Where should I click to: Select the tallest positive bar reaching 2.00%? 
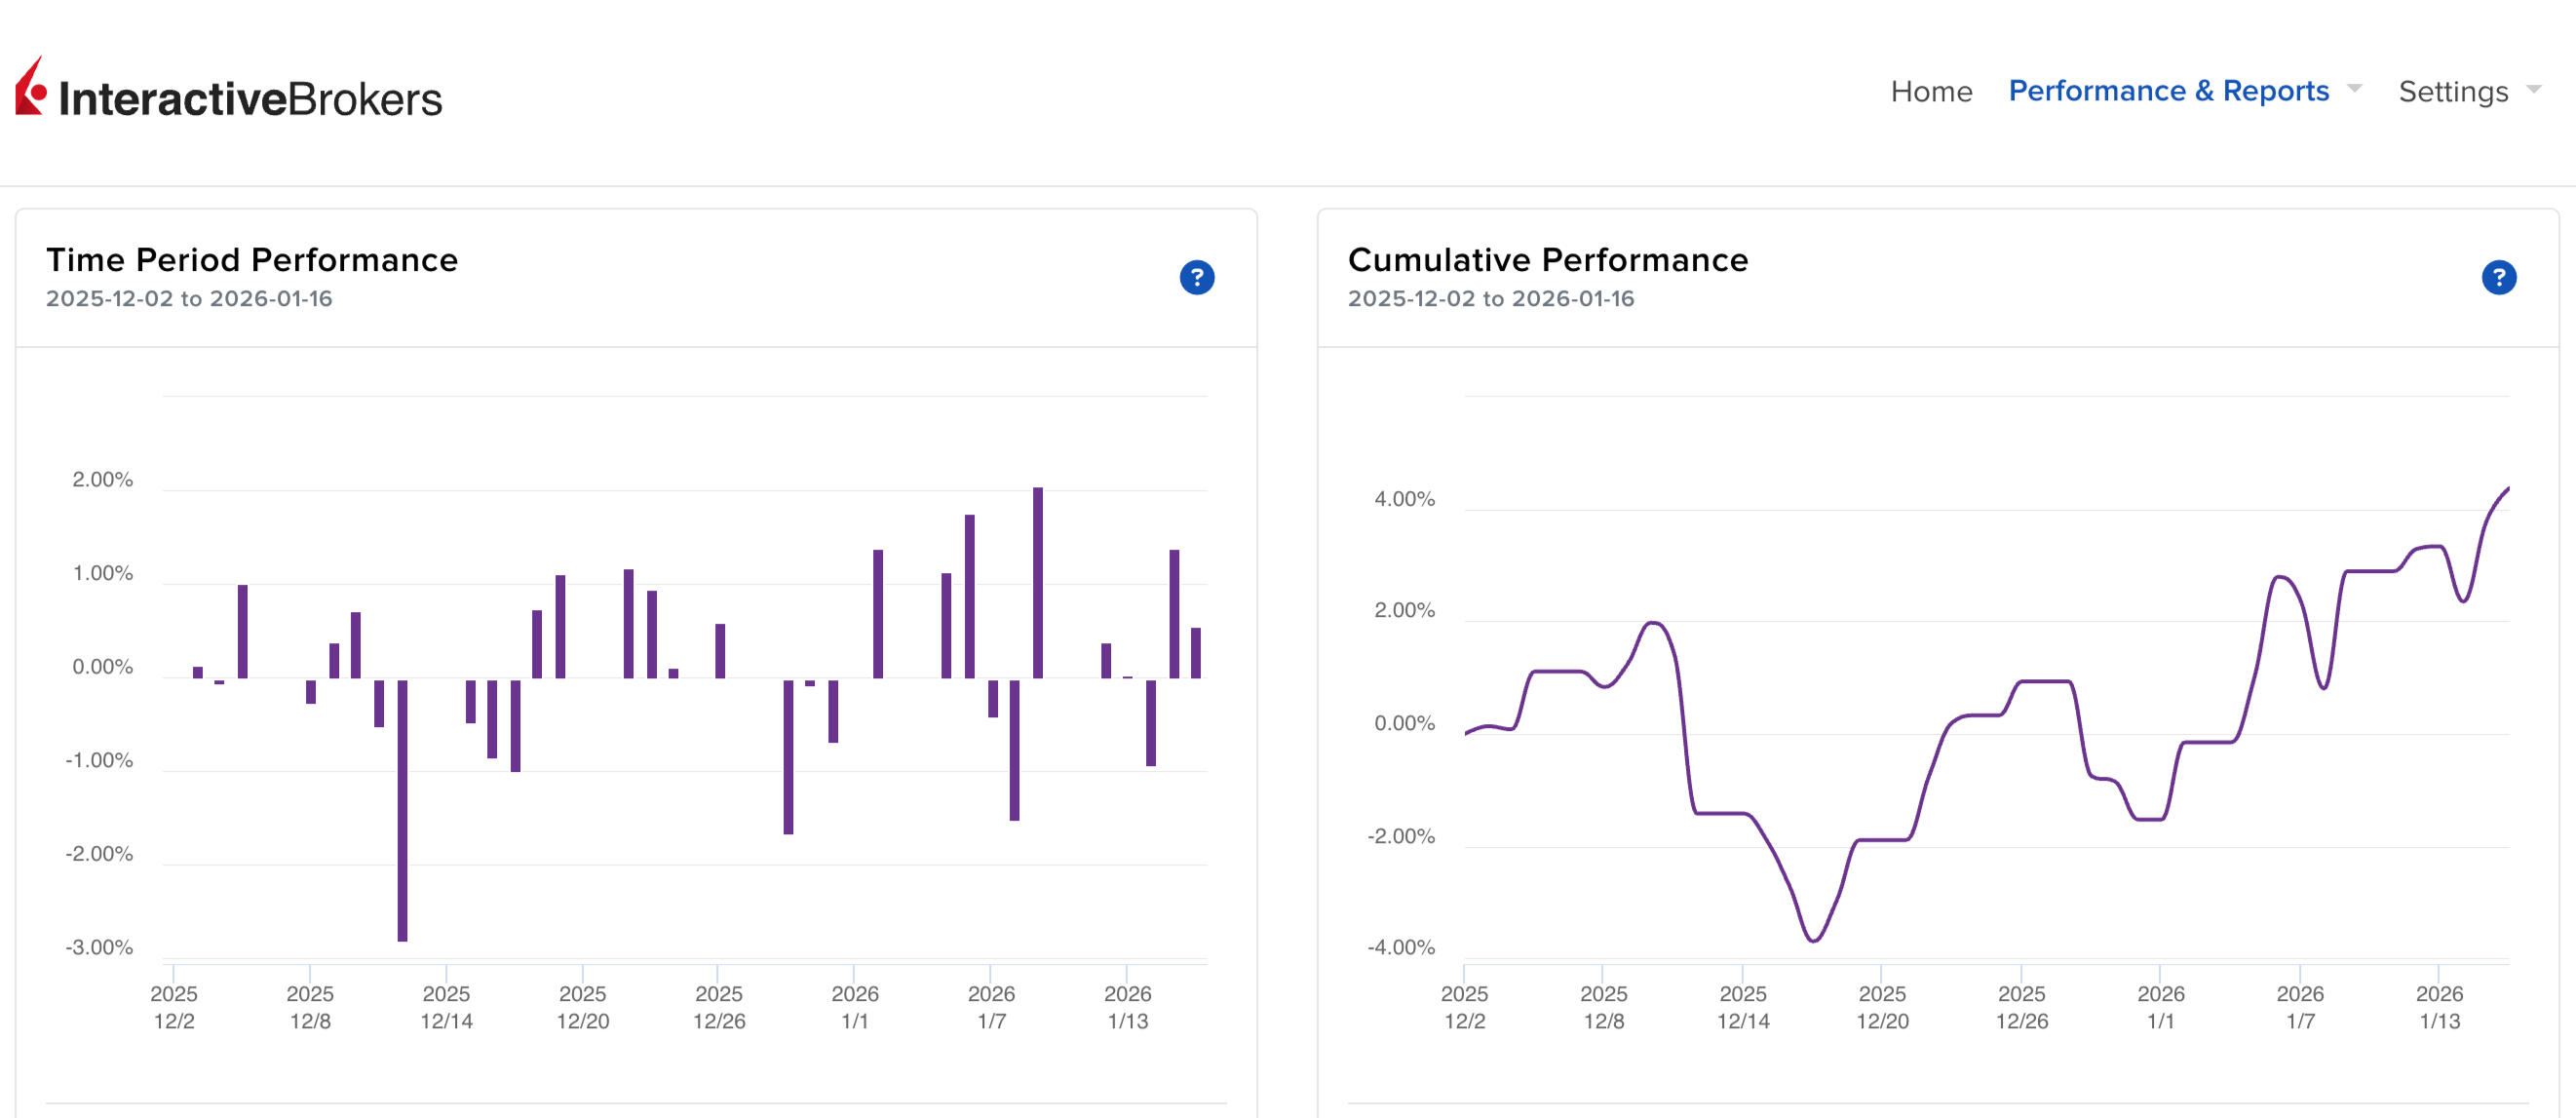click(1037, 582)
